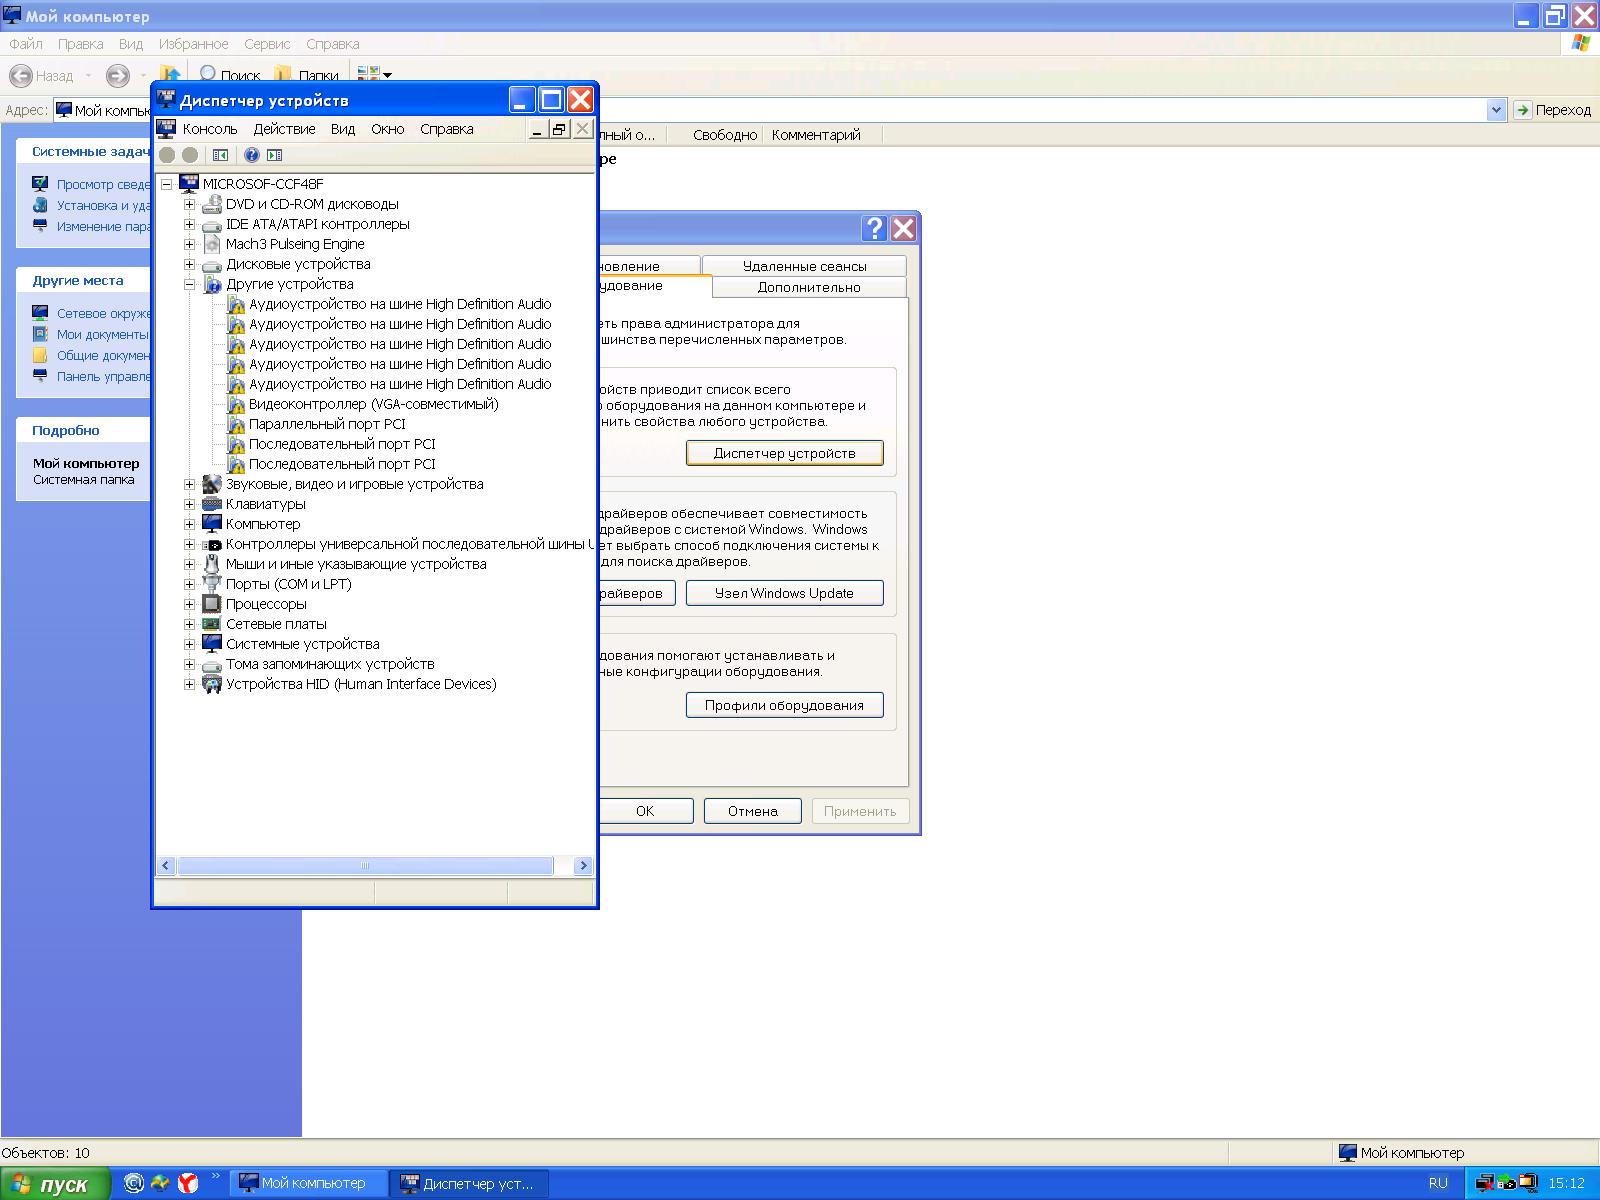Click the Explorer Back (Назад) button icon
The height and width of the screenshot is (1200, 1600).
pos(20,75)
